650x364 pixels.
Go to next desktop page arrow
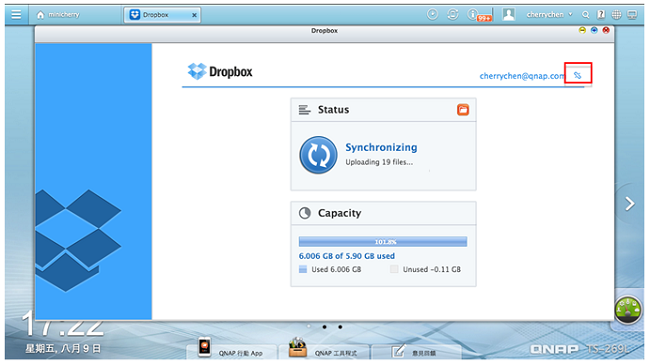pos(630,204)
